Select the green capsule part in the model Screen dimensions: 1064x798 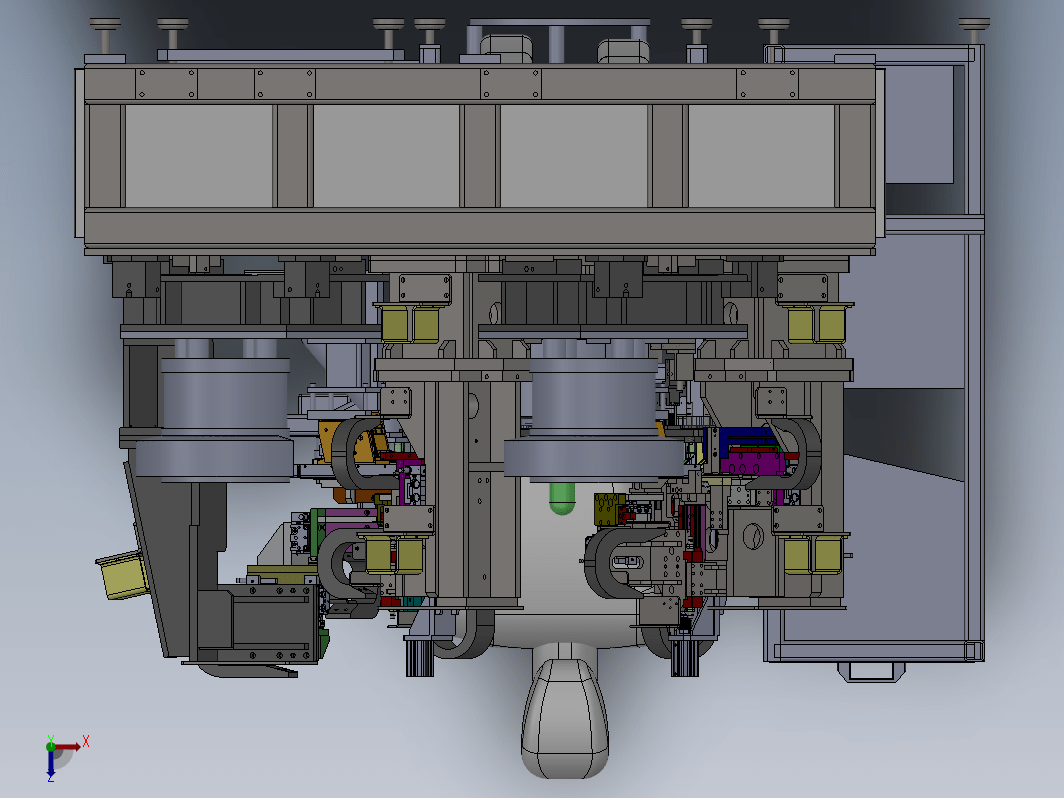(562, 498)
